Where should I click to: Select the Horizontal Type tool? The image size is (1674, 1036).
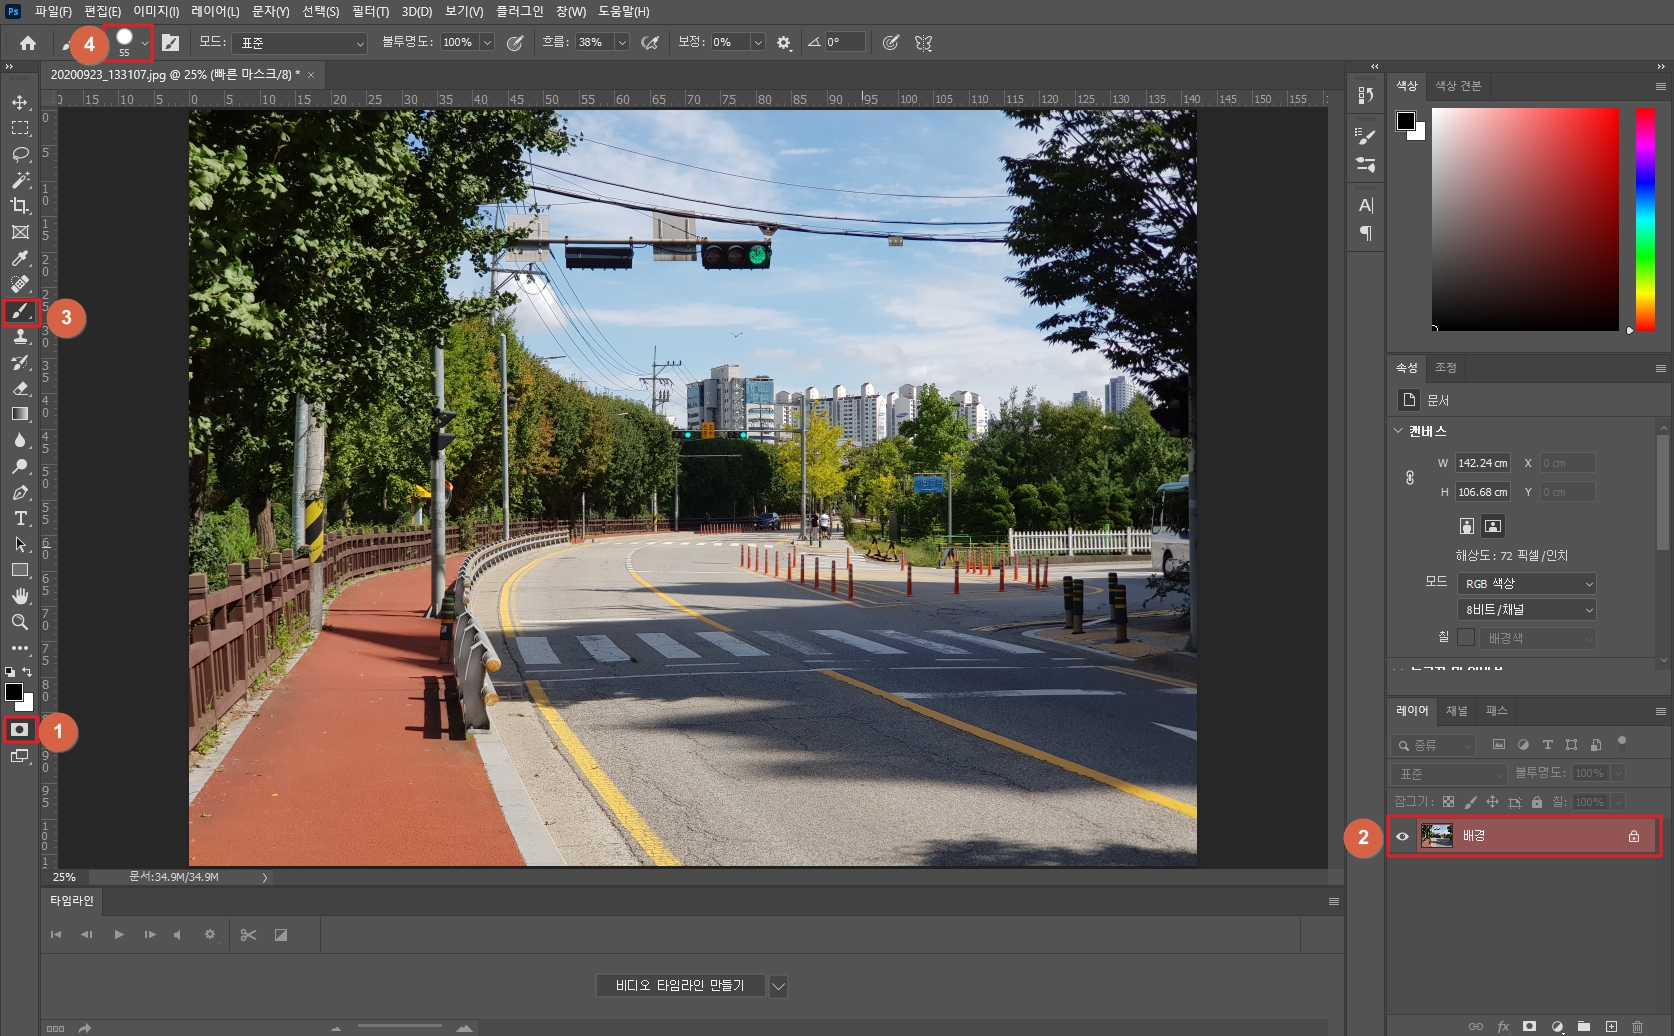pyautogui.click(x=20, y=518)
